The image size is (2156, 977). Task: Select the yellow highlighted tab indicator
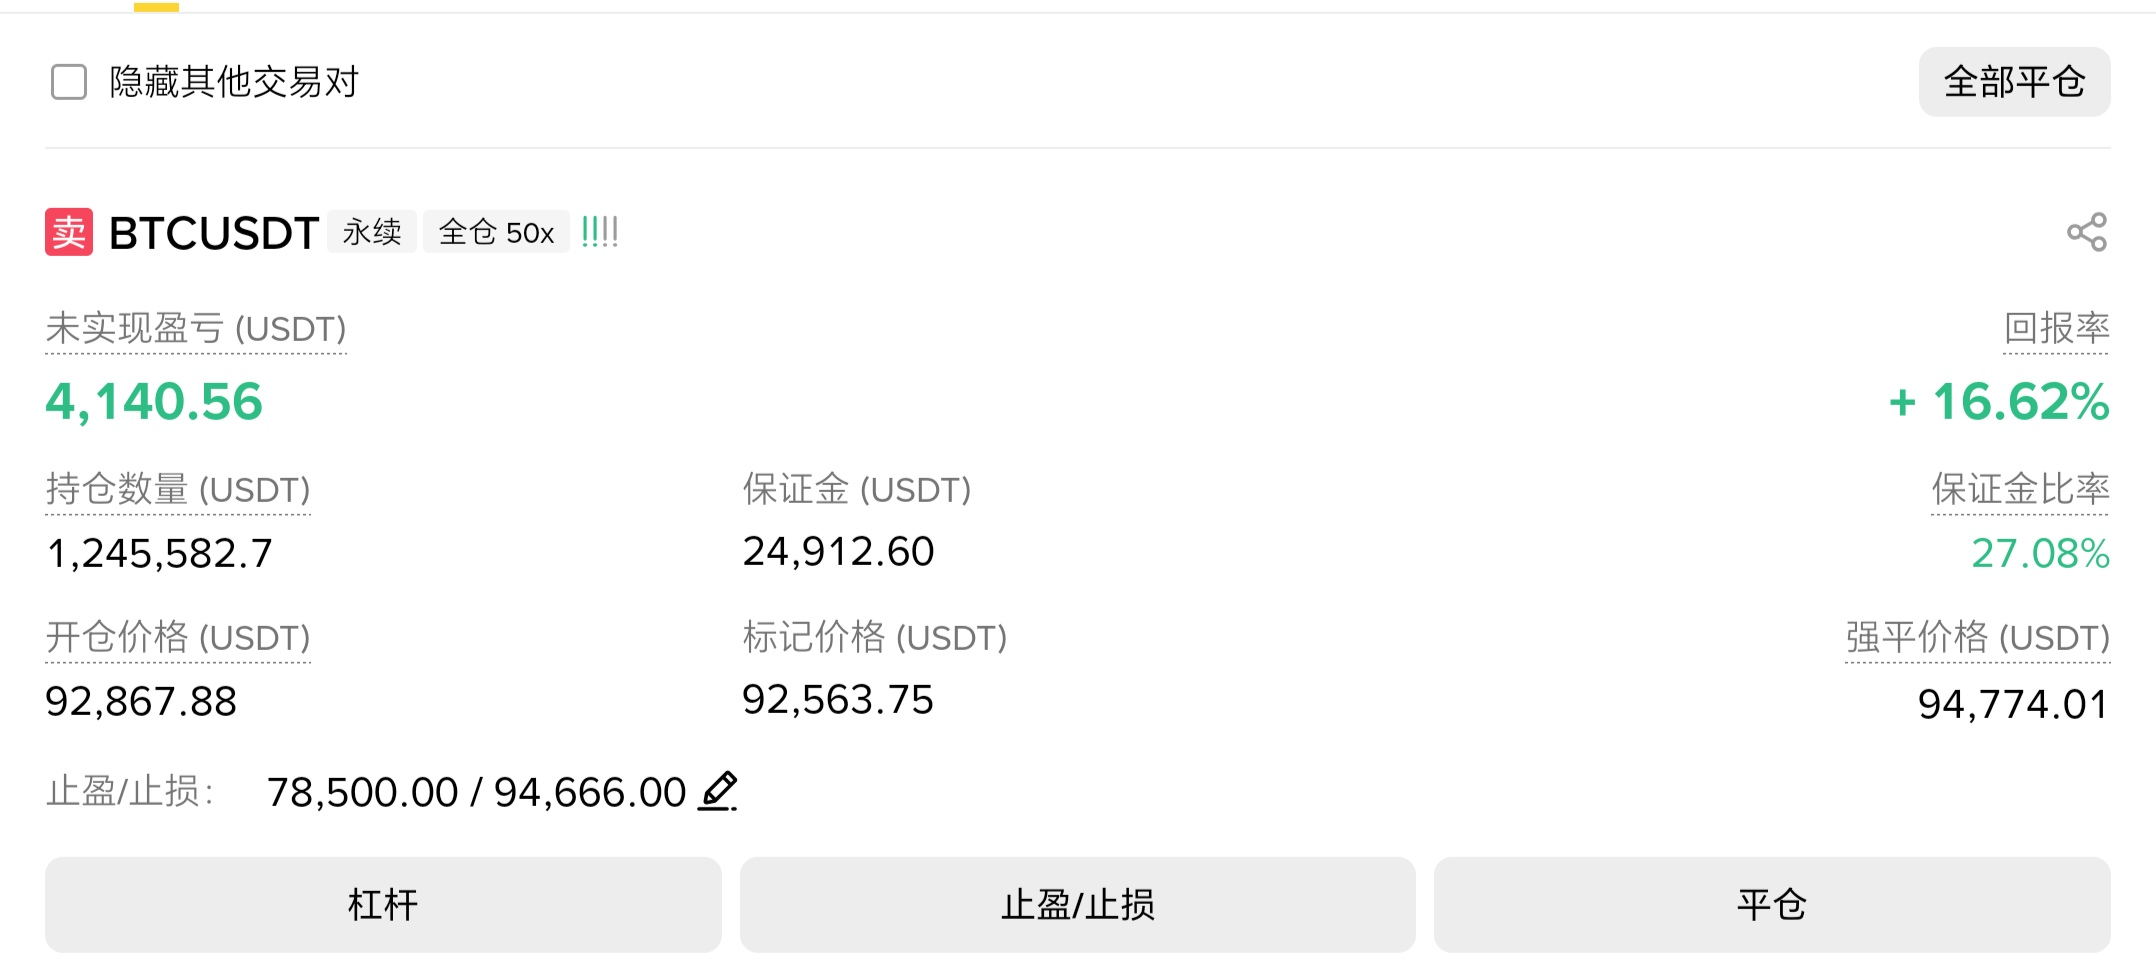point(156,6)
